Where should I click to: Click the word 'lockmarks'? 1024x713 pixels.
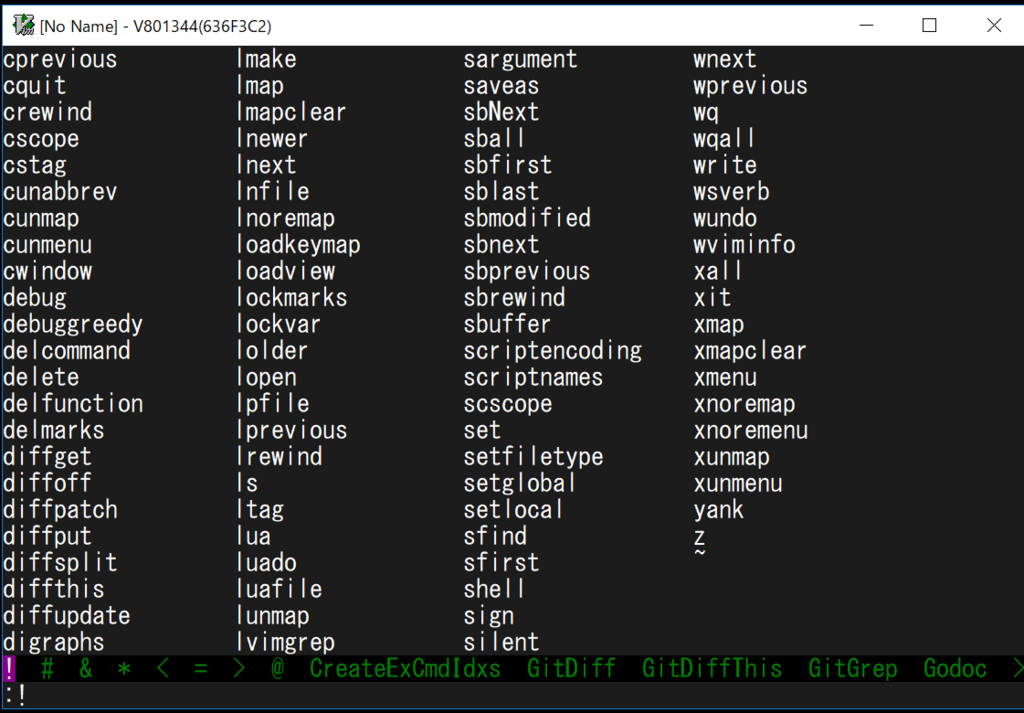[292, 298]
